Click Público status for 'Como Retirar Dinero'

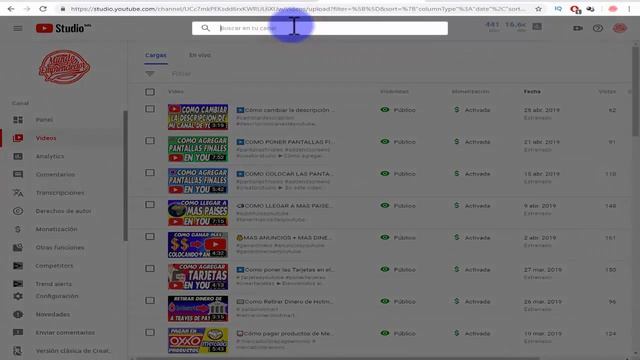pos(404,302)
